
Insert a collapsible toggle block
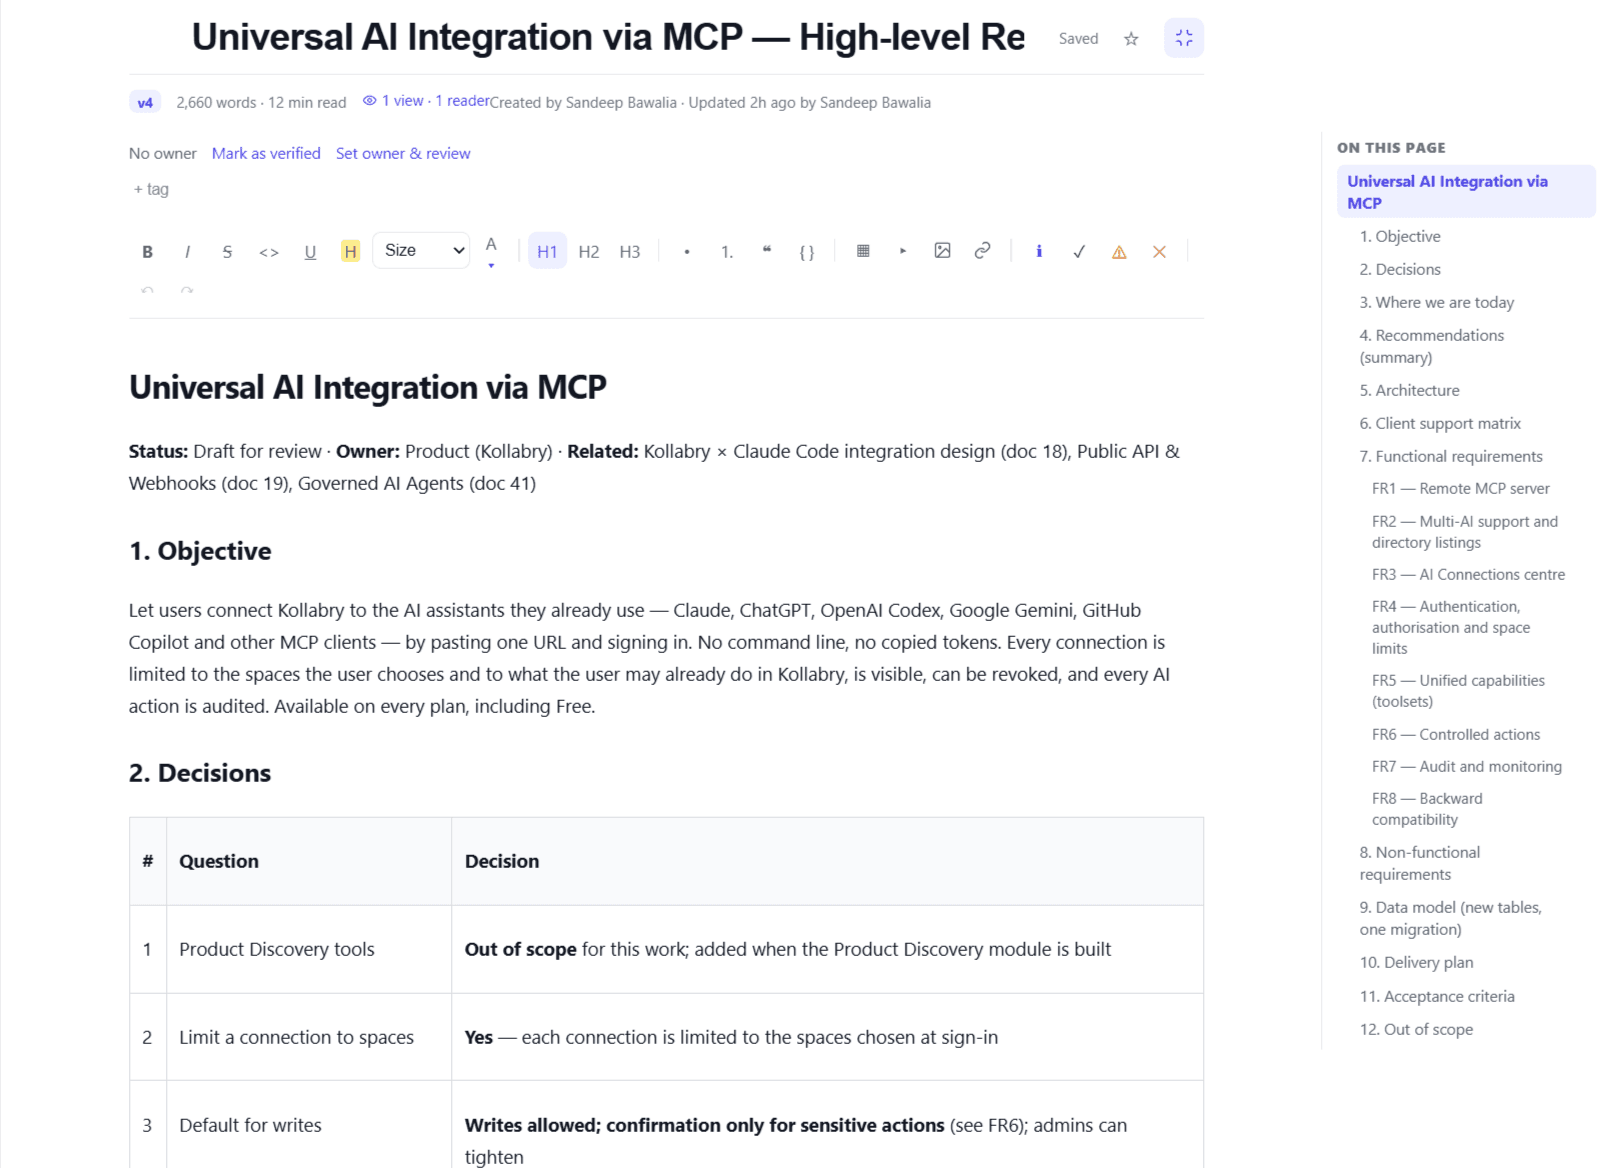903,251
